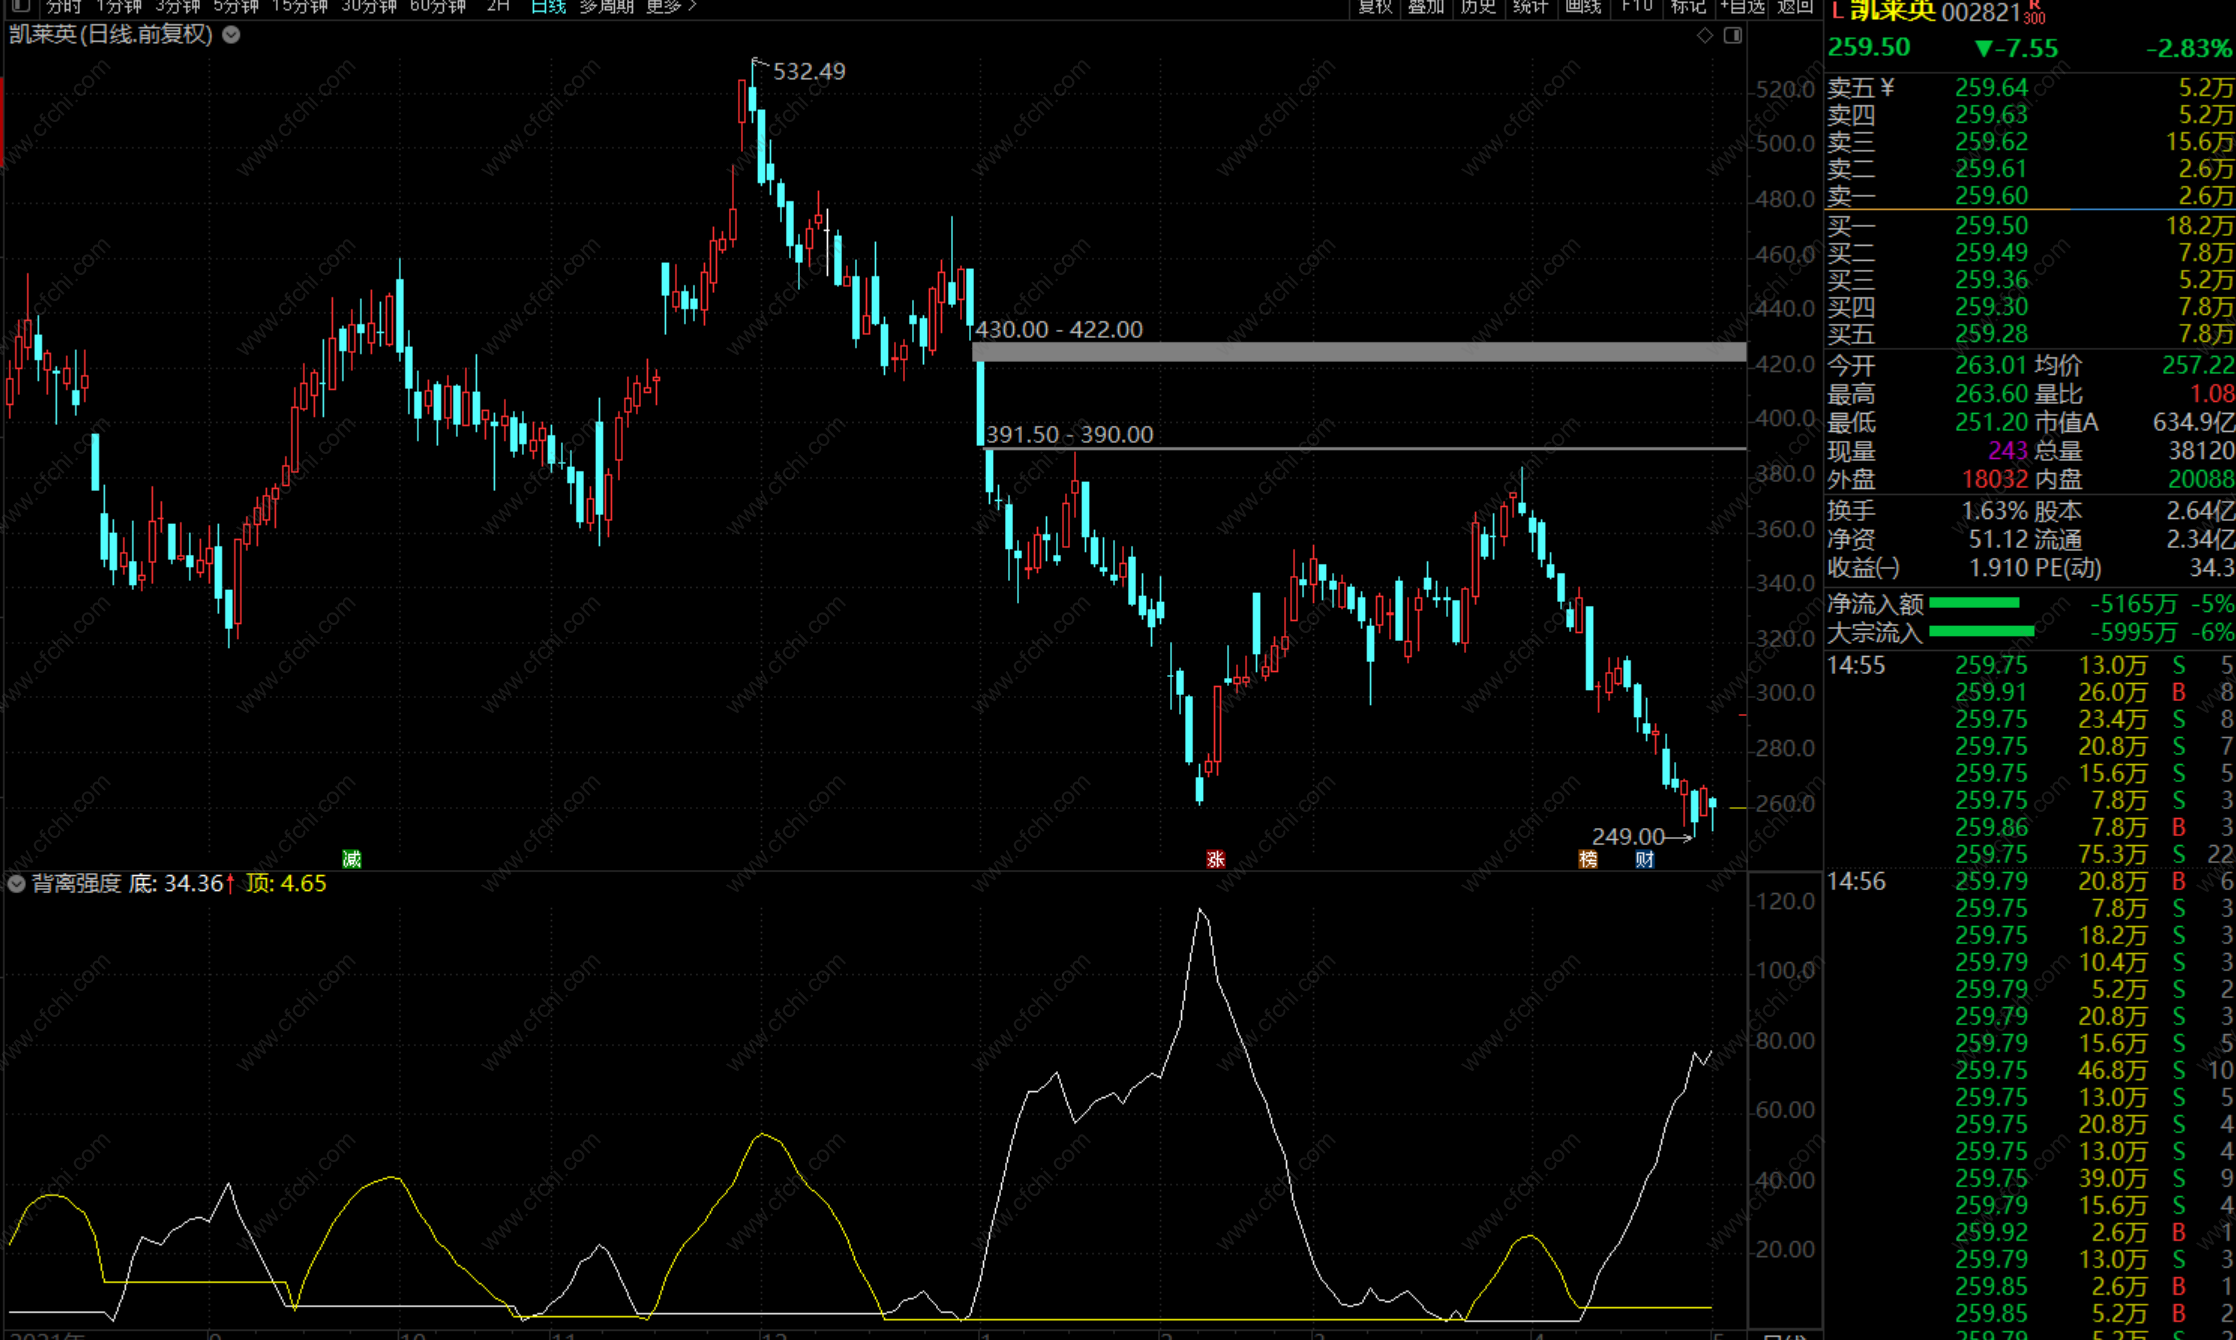Click the 复权 toolbar button
2236x1340 pixels.
point(1375,6)
